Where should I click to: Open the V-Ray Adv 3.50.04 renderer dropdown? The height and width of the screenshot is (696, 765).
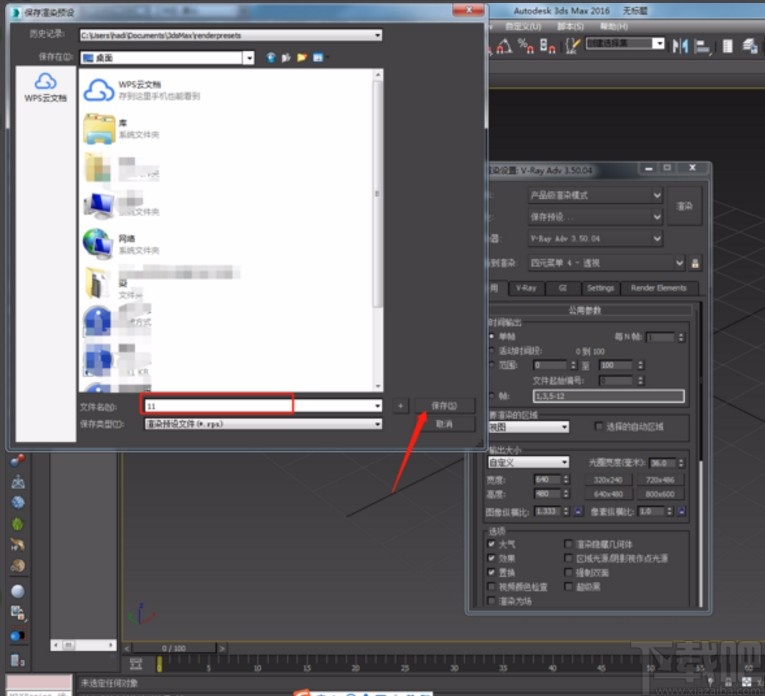[x=595, y=239]
